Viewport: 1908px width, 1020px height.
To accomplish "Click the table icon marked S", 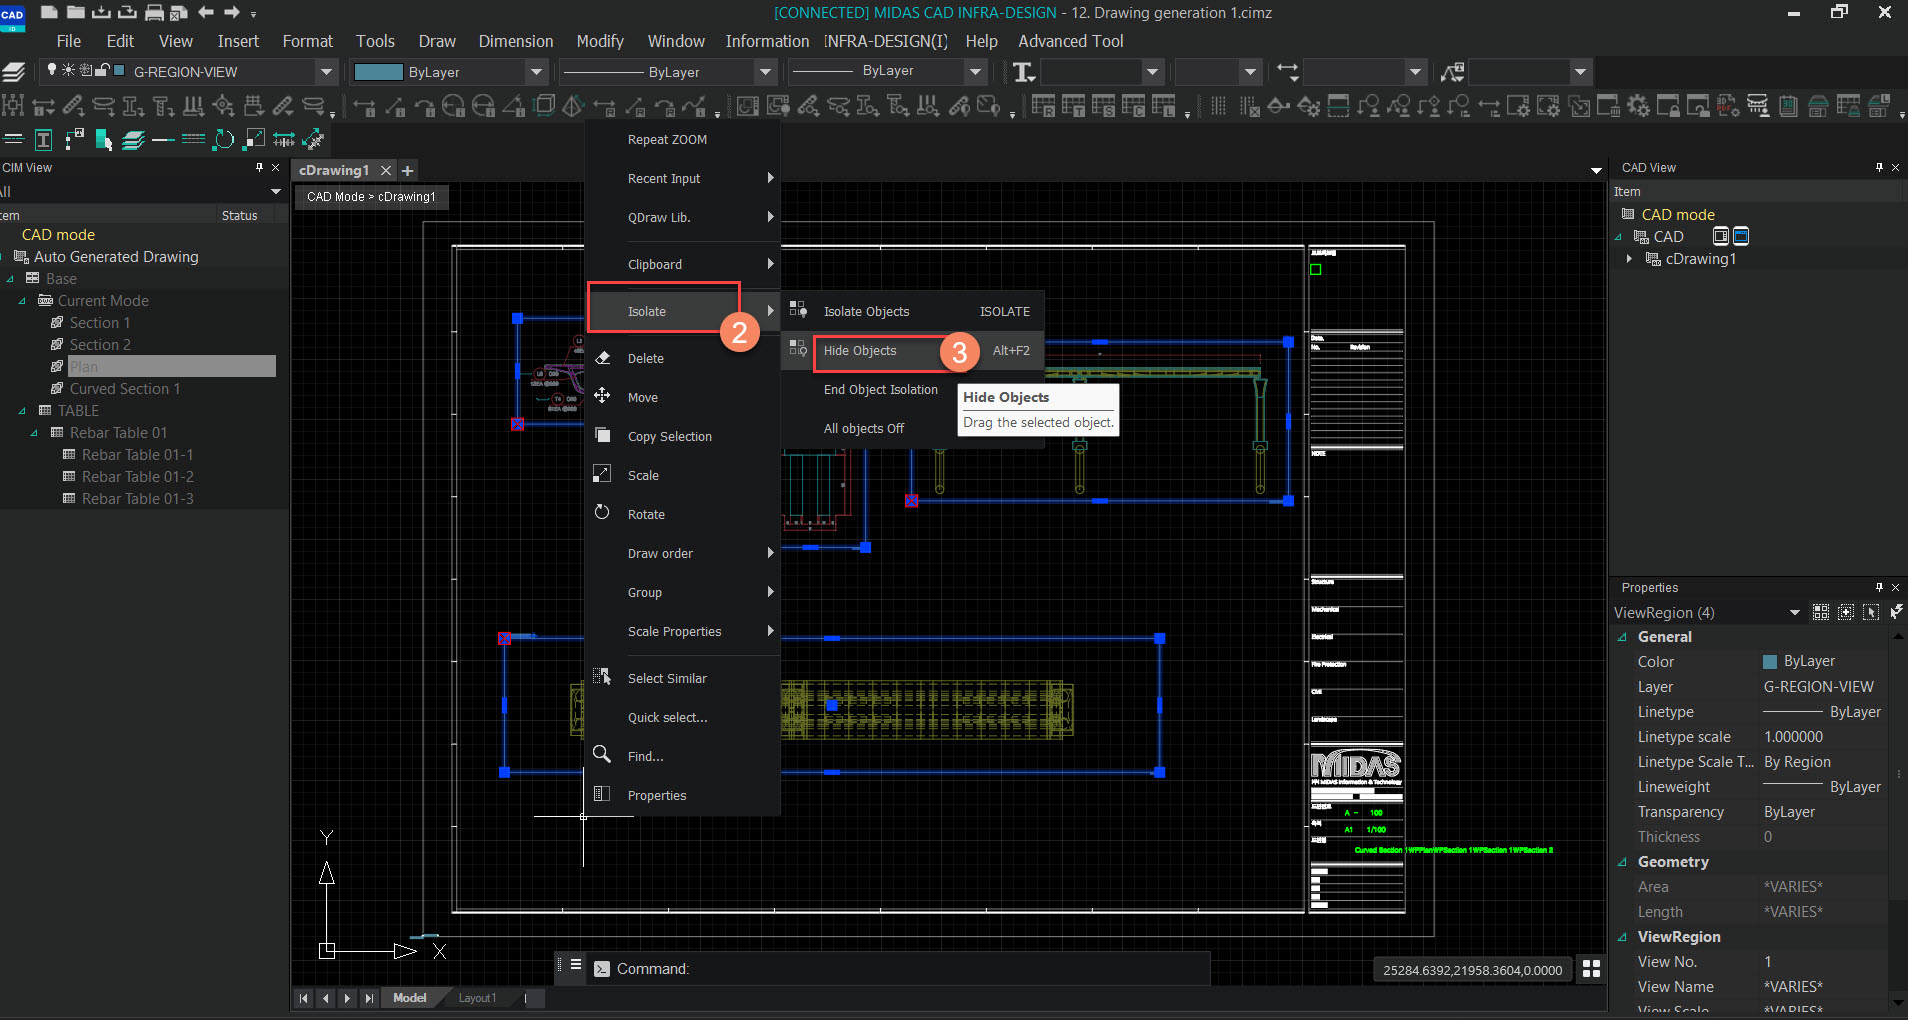I will pyautogui.click(x=1103, y=106).
